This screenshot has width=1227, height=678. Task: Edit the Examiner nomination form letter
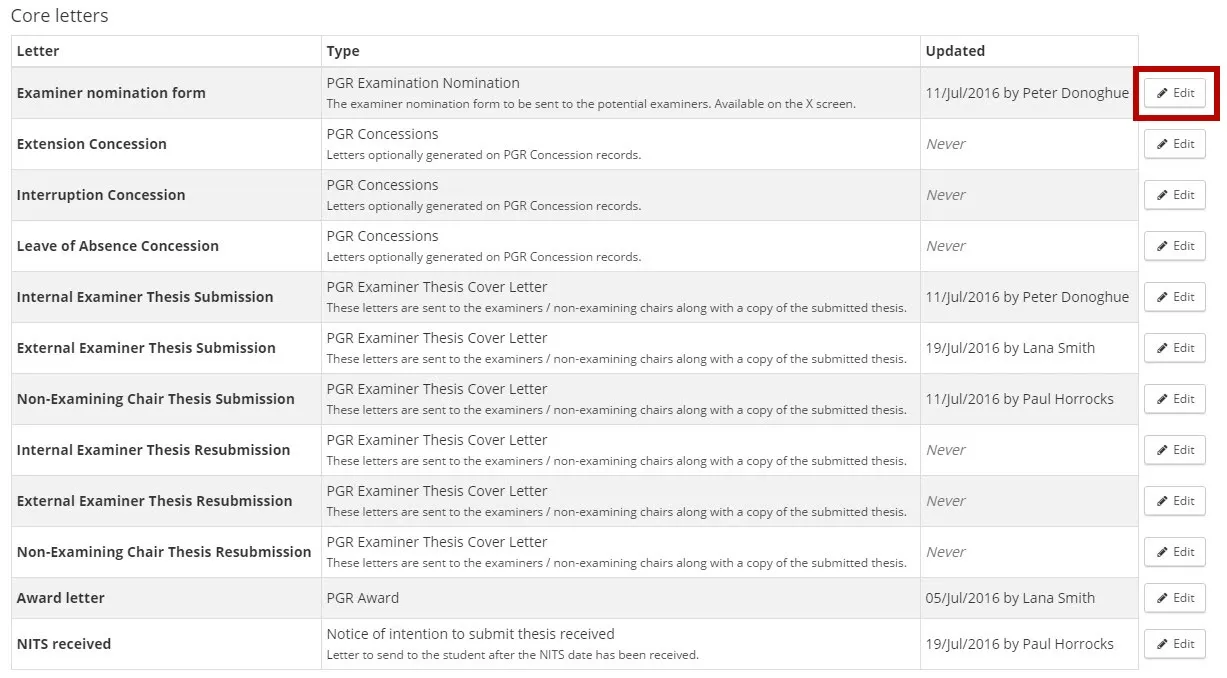coord(1174,93)
